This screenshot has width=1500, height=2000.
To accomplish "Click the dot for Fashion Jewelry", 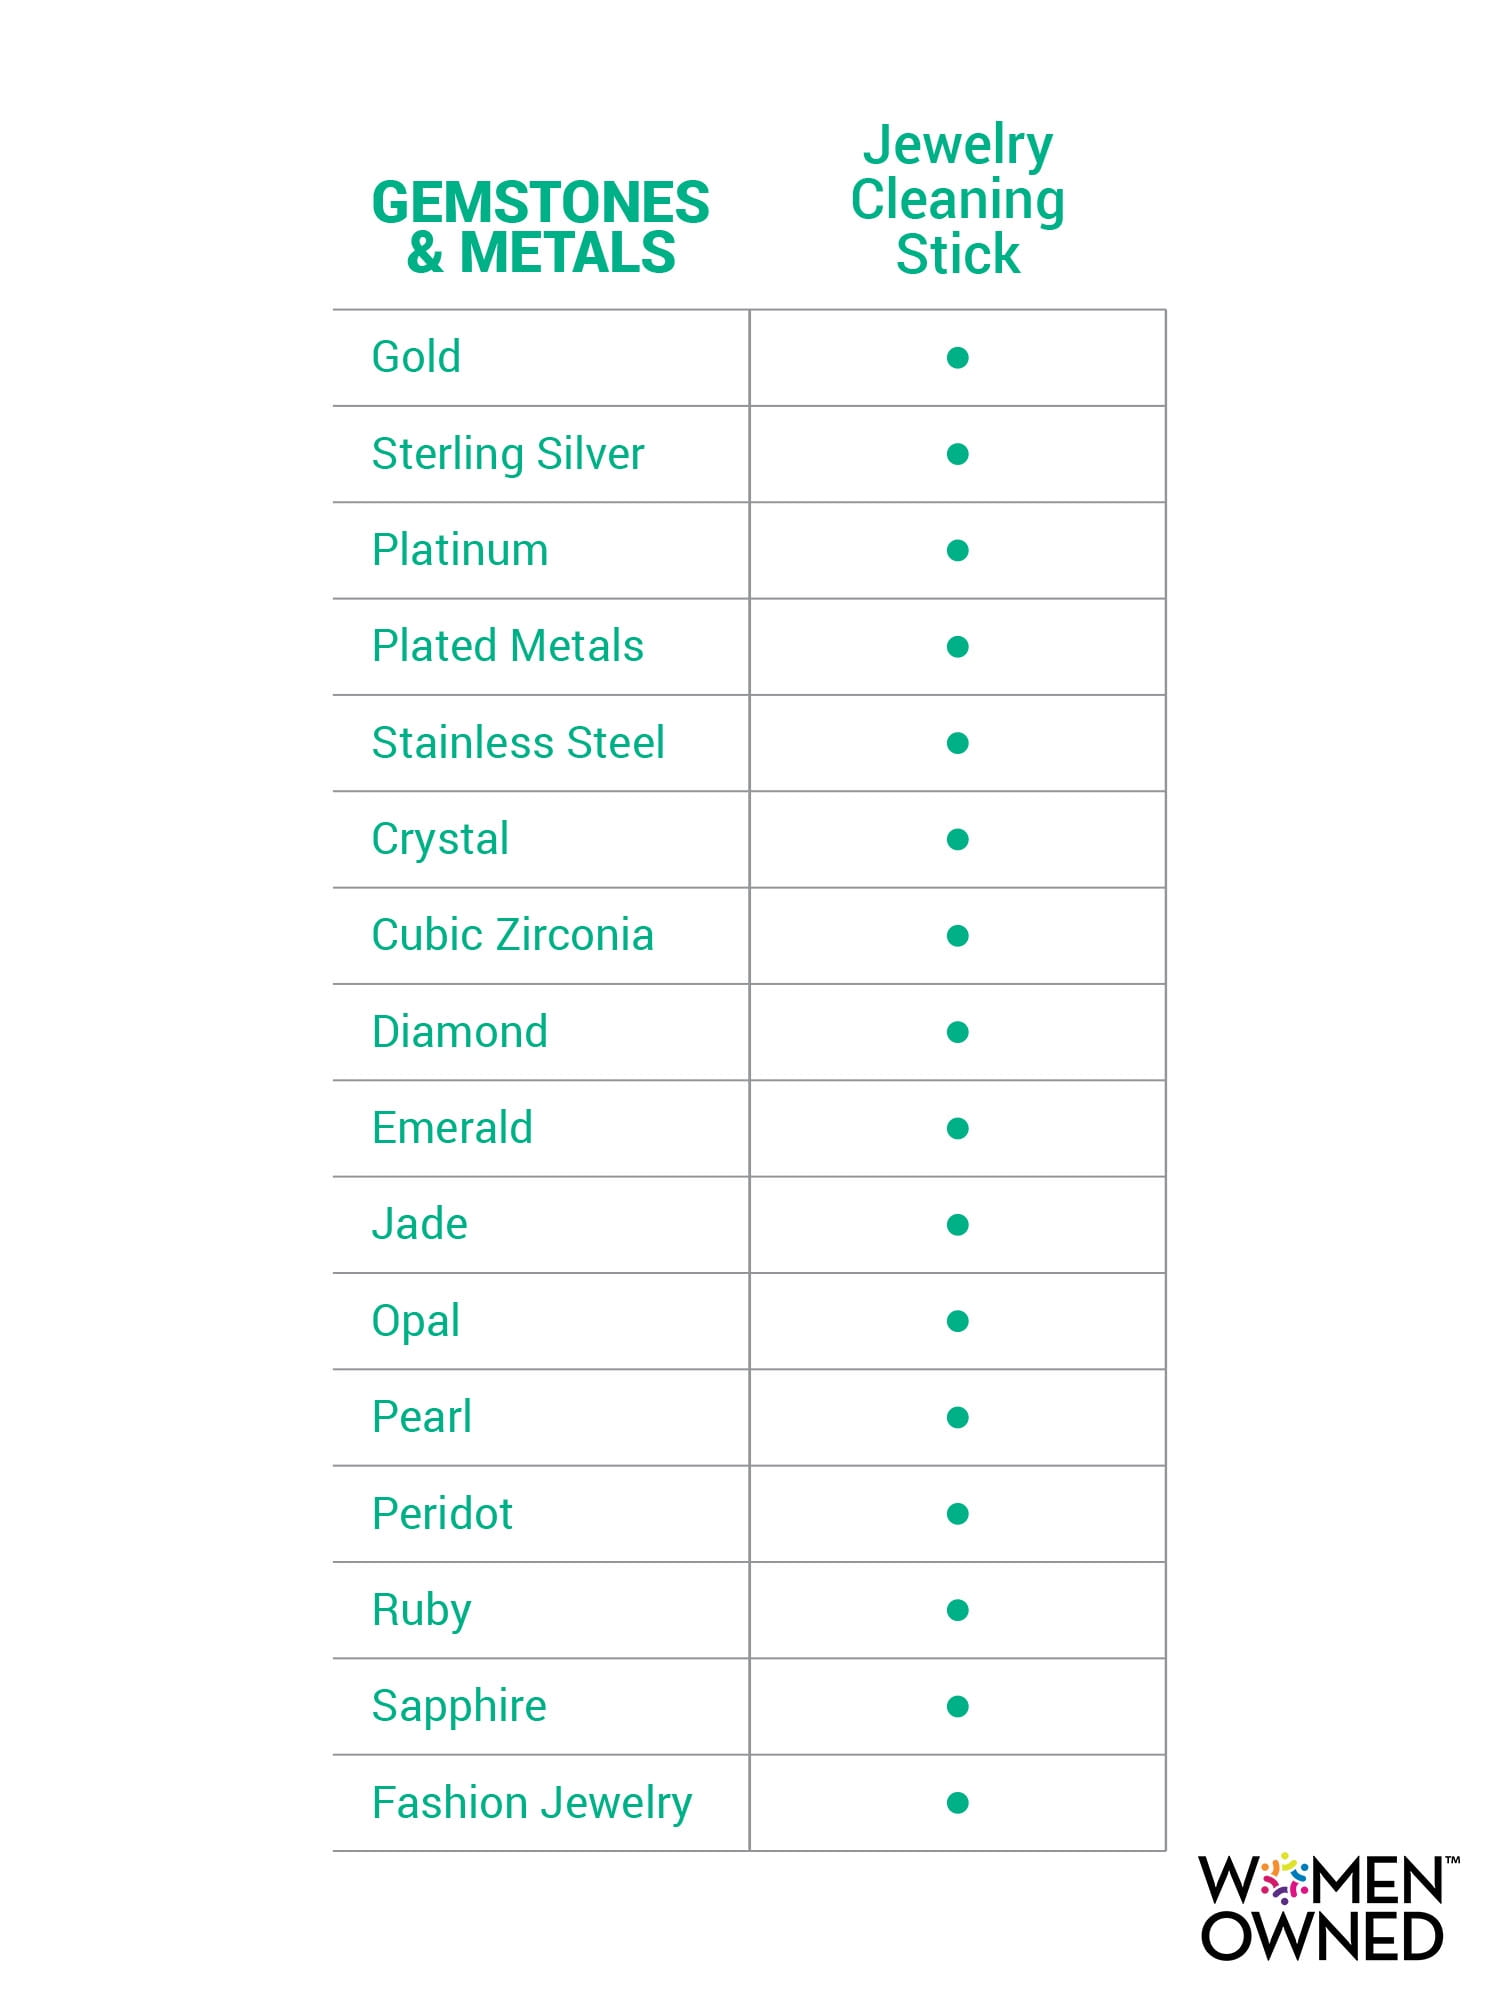I will point(957,1803).
